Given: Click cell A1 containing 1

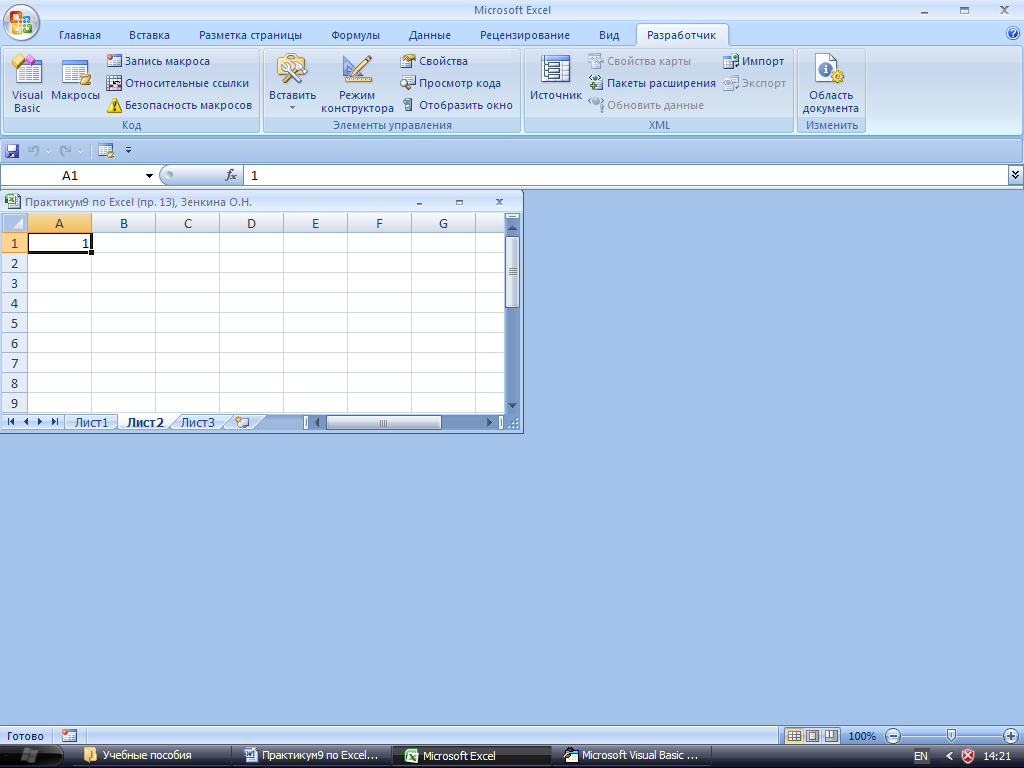Looking at the screenshot, I should (59, 243).
